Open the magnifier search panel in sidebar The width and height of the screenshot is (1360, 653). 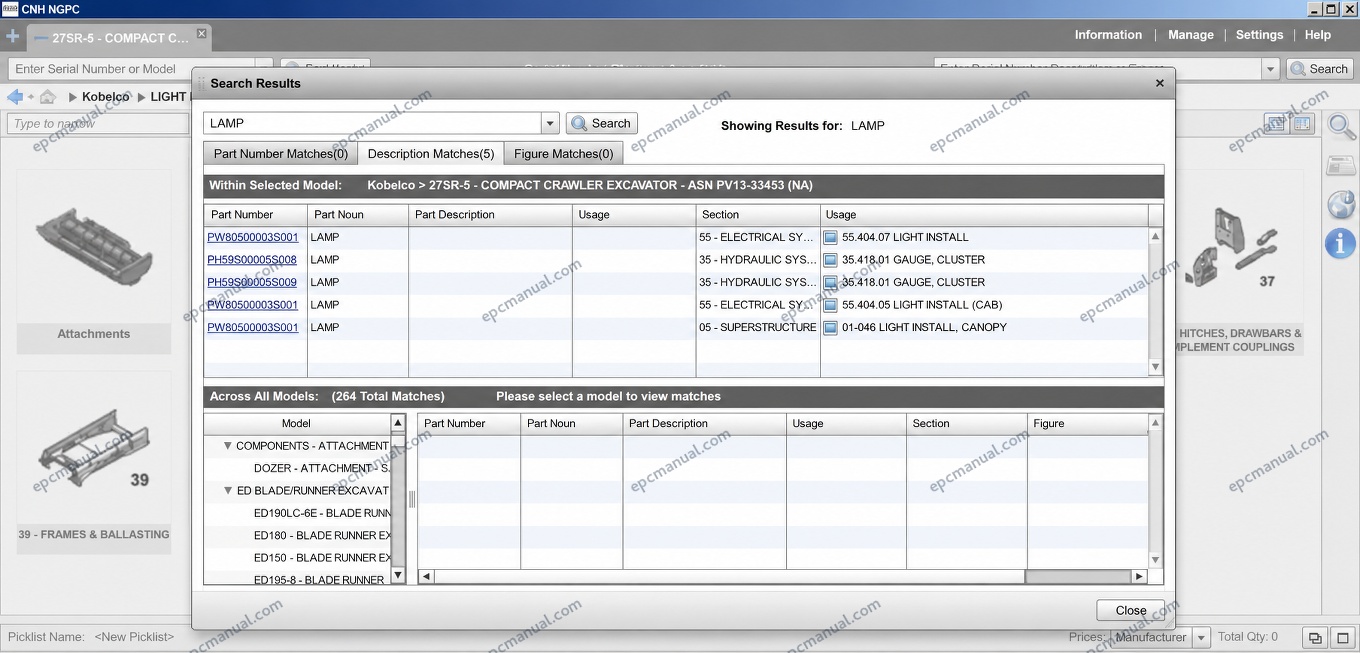pyautogui.click(x=1340, y=126)
